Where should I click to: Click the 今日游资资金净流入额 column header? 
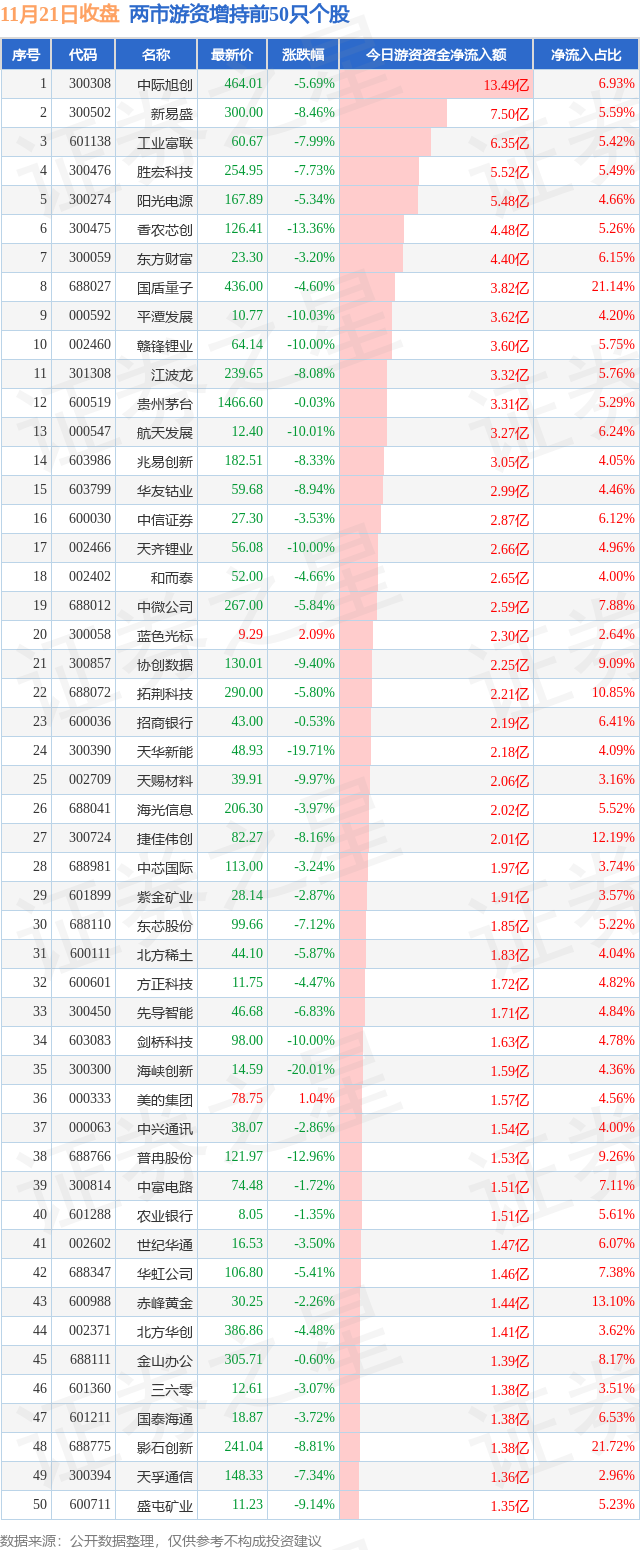[435, 55]
